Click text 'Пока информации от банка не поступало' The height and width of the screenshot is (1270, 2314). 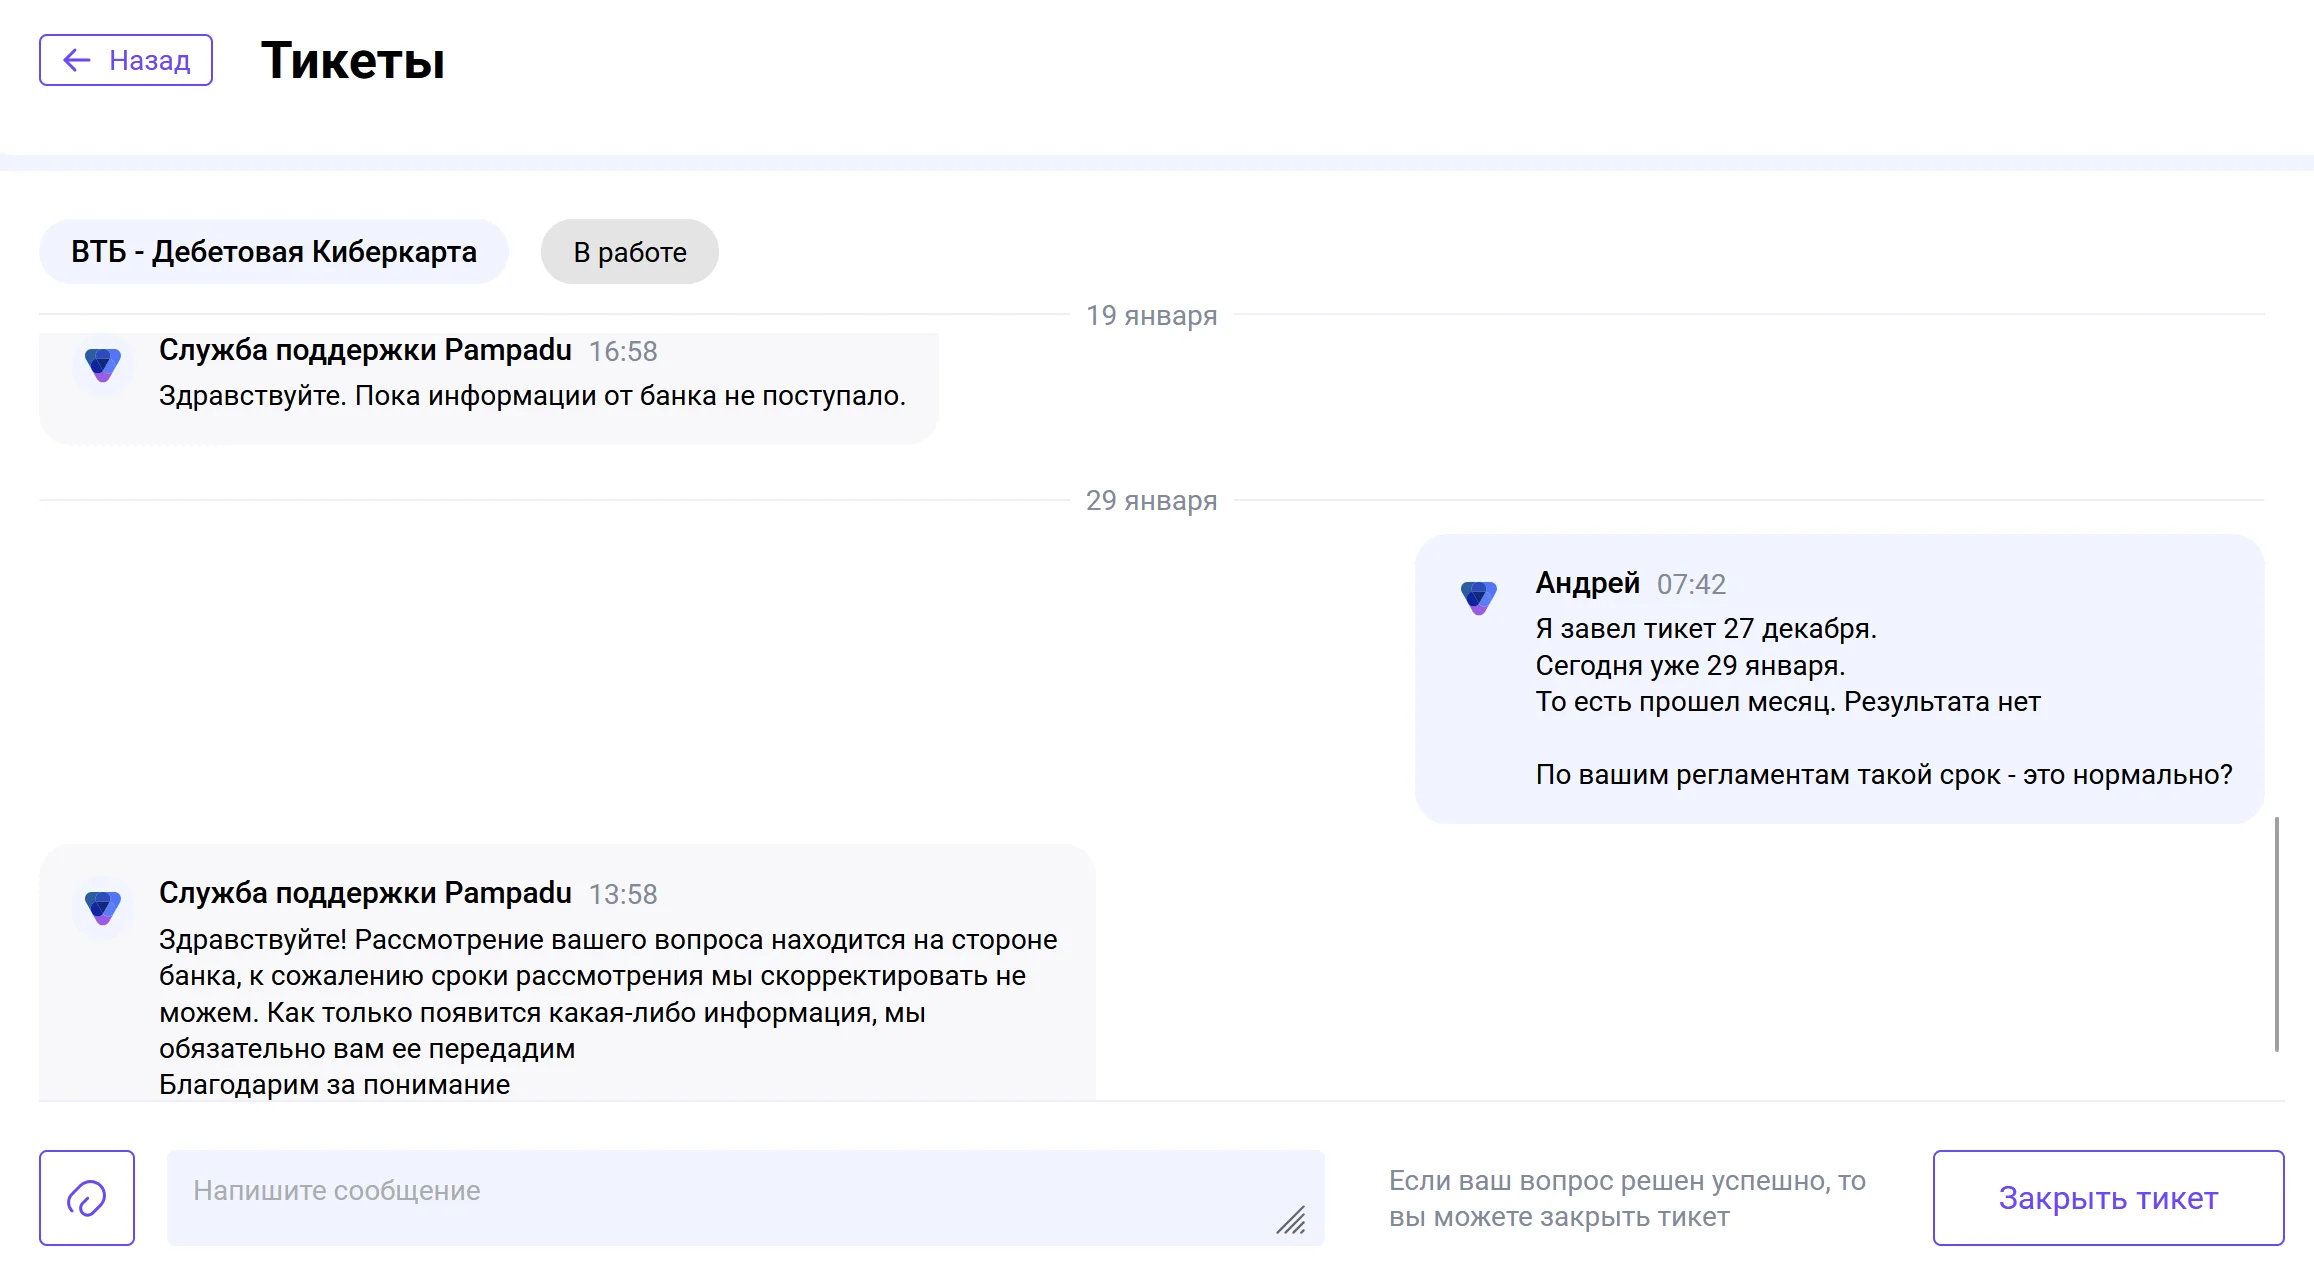pos(630,396)
